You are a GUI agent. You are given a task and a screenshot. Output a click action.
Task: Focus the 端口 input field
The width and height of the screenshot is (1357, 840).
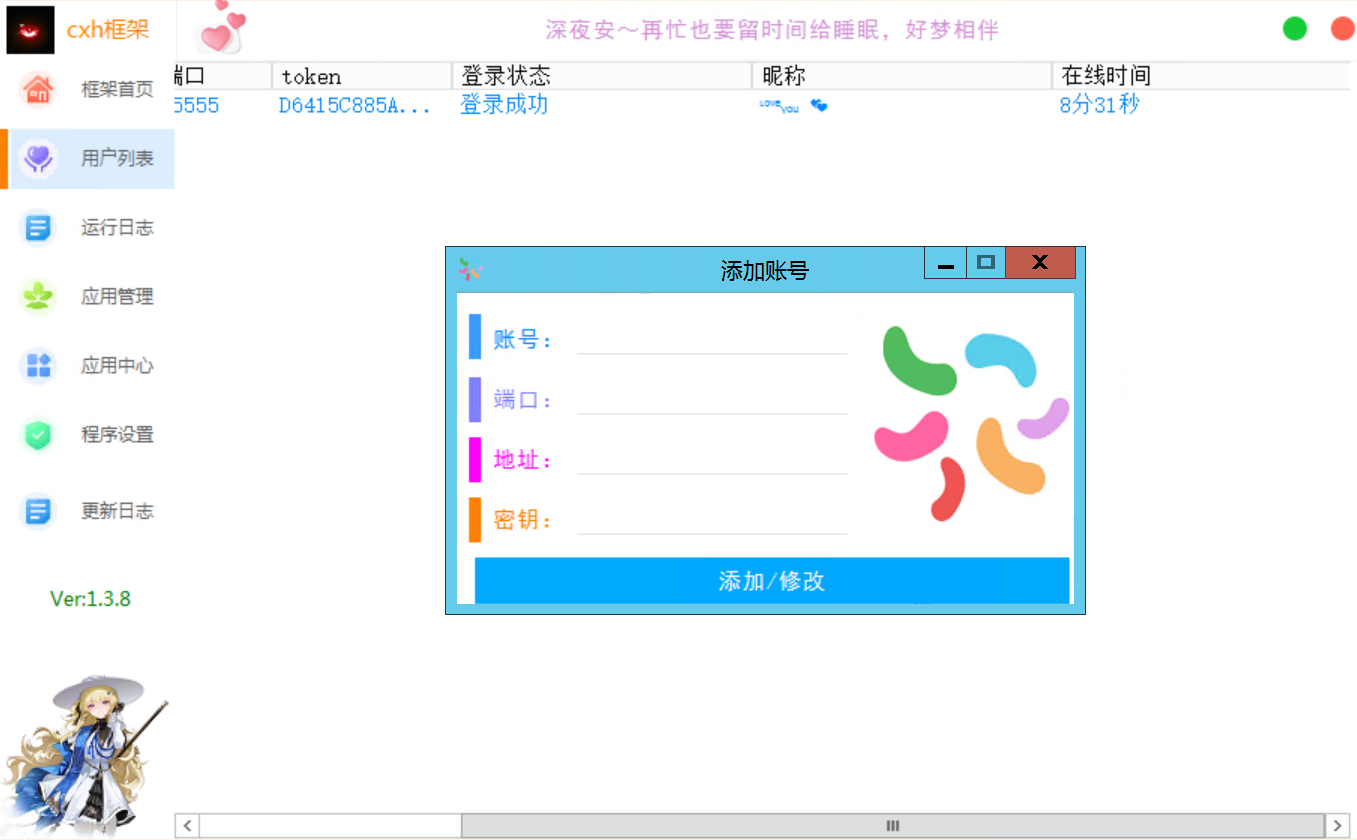(711, 399)
